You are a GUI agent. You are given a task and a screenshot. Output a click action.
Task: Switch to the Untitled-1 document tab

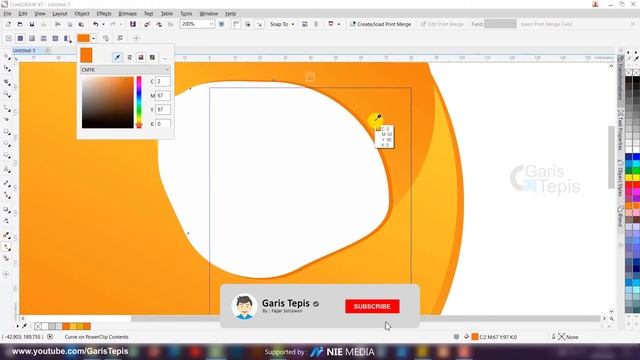click(24, 50)
